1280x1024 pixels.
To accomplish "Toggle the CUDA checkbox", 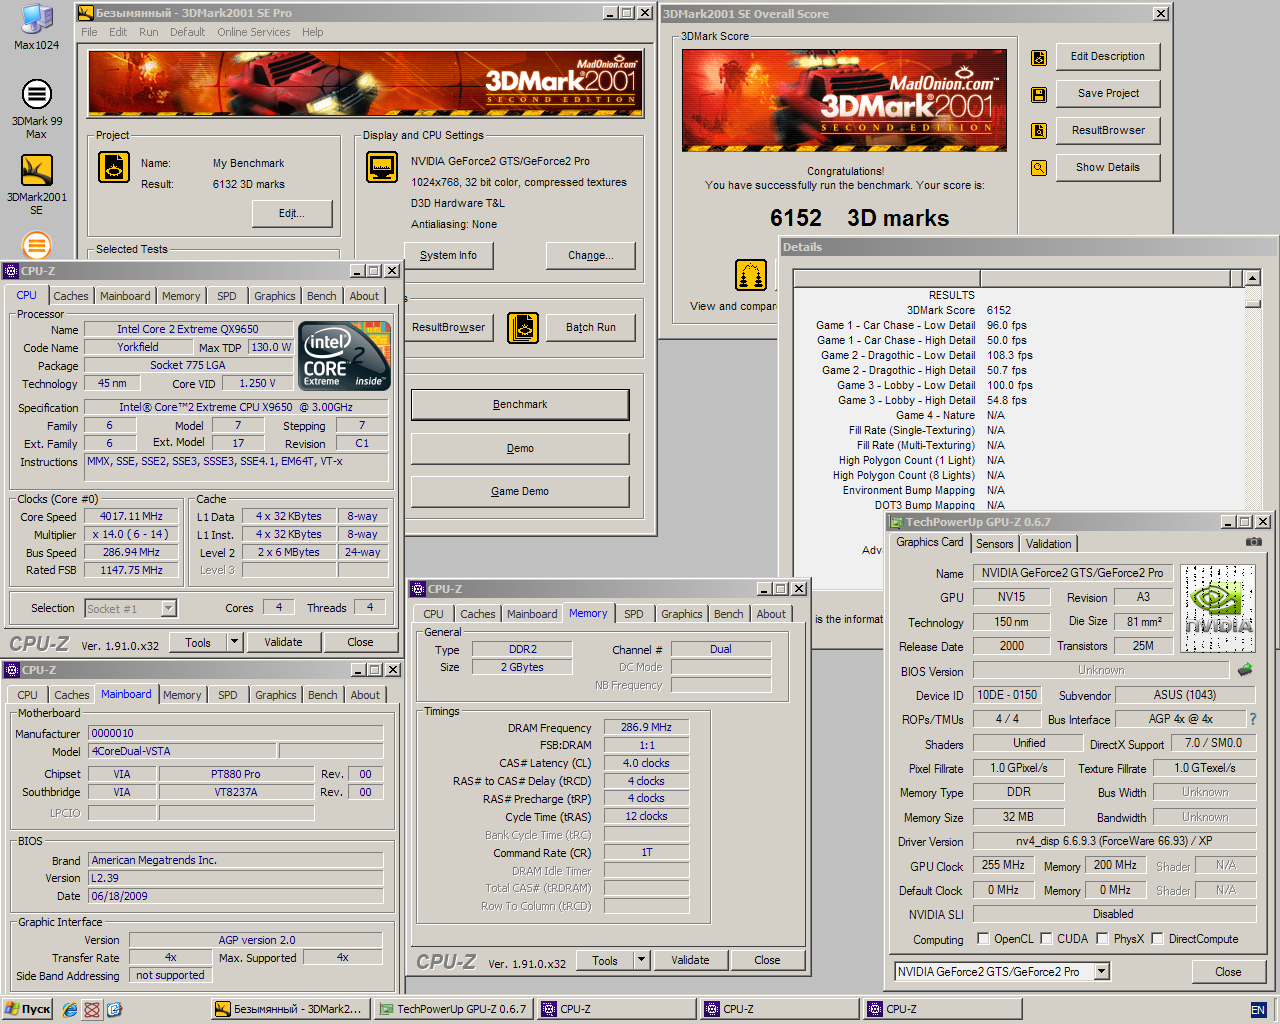I will coord(1046,939).
